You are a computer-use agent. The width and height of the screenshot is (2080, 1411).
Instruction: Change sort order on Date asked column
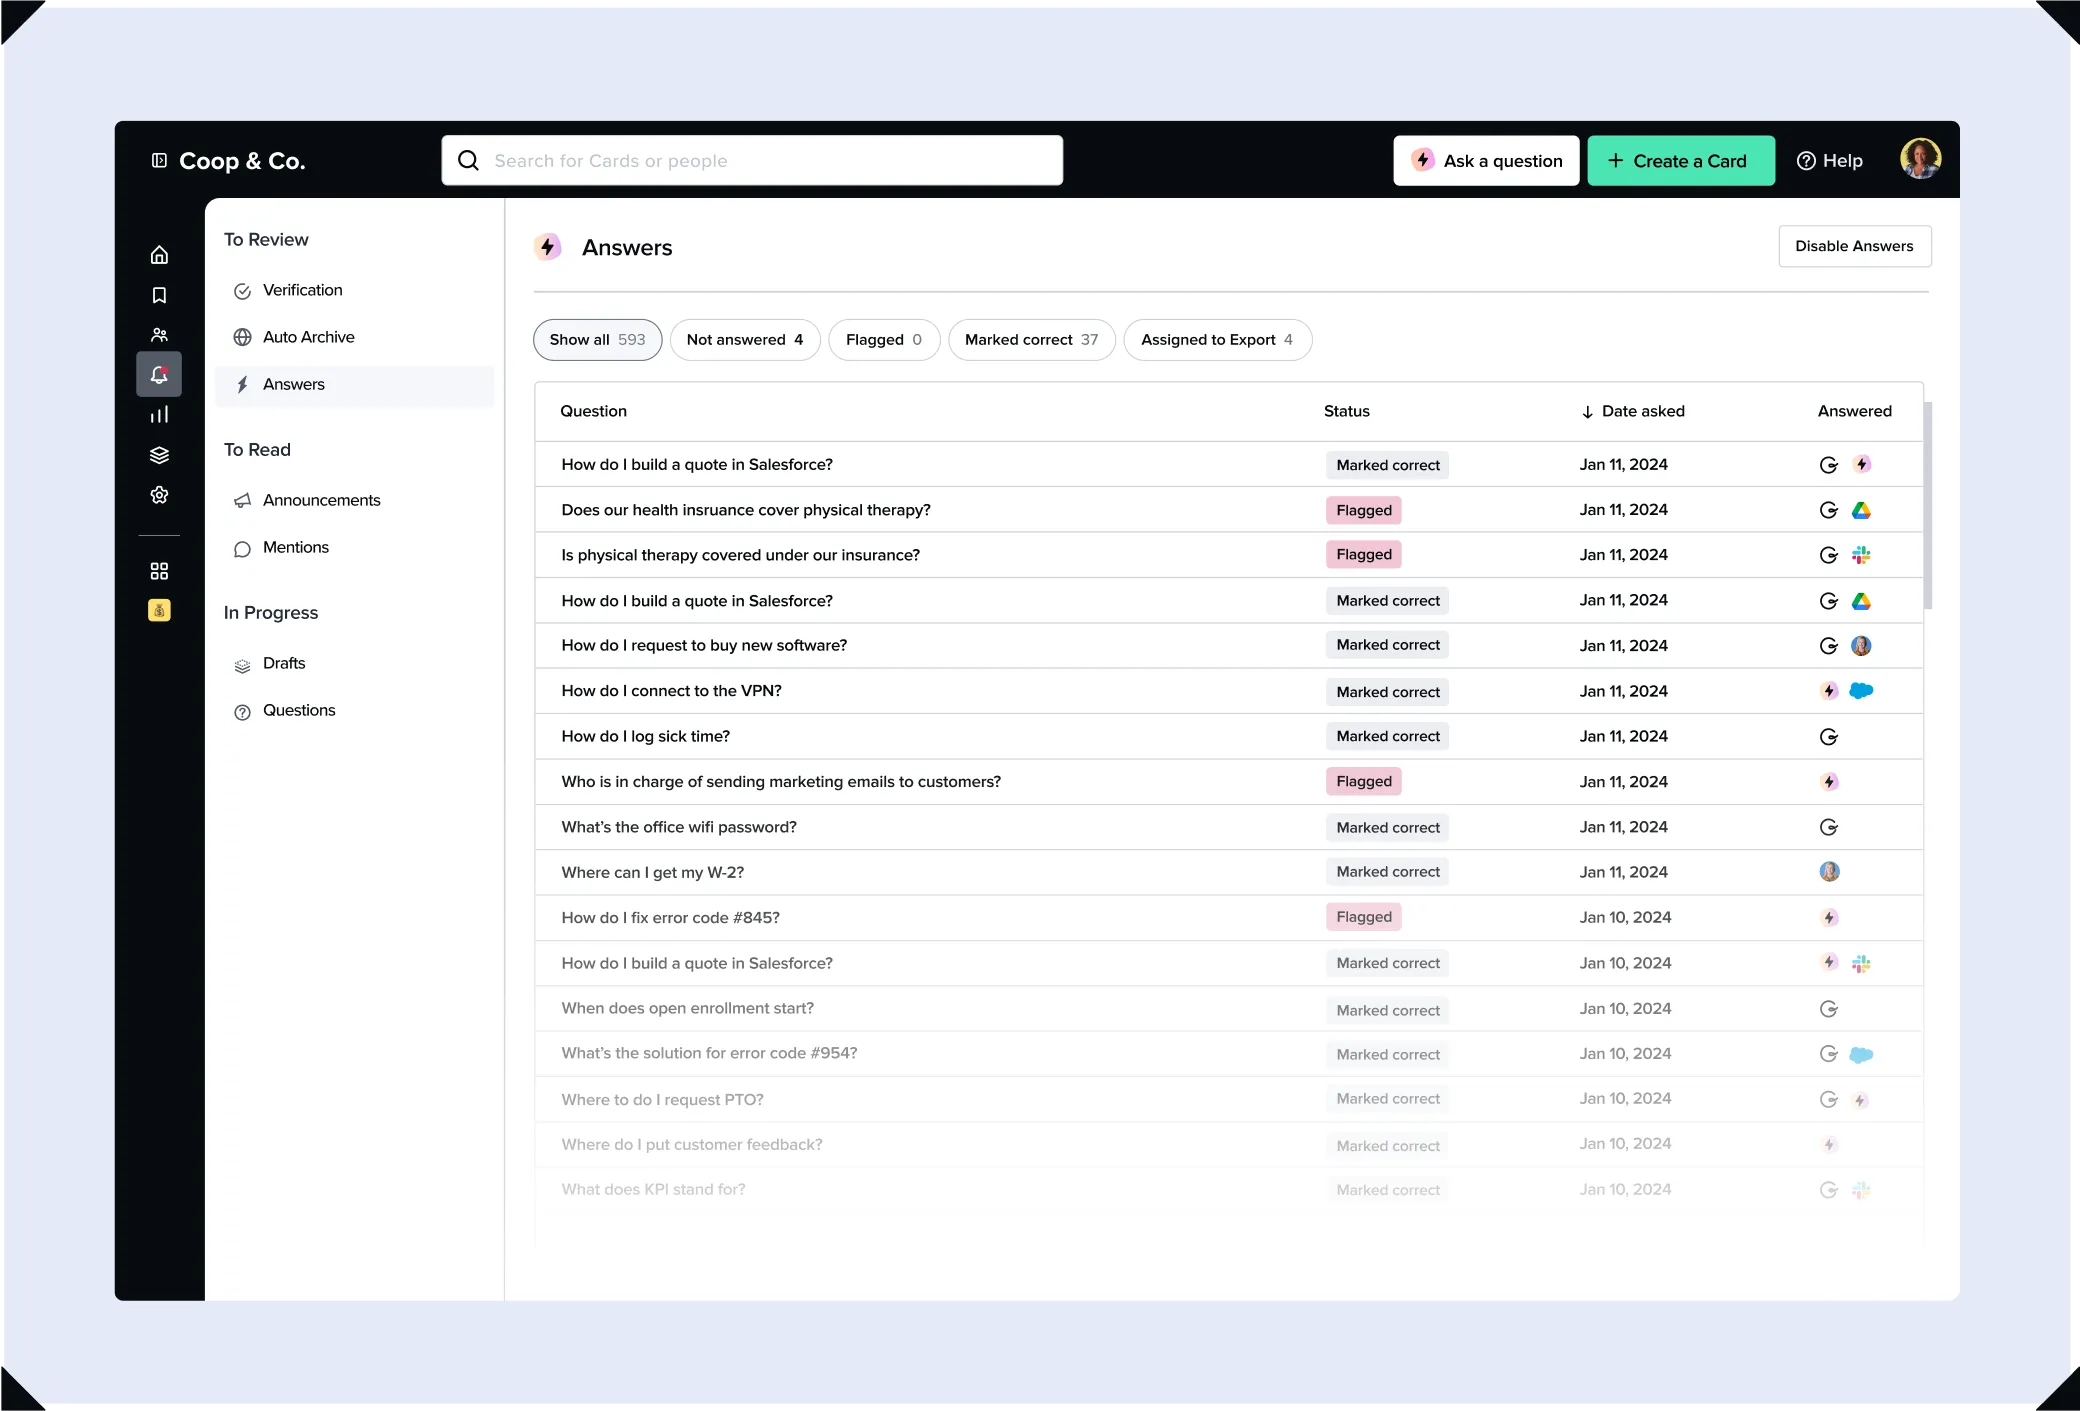point(1632,411)
